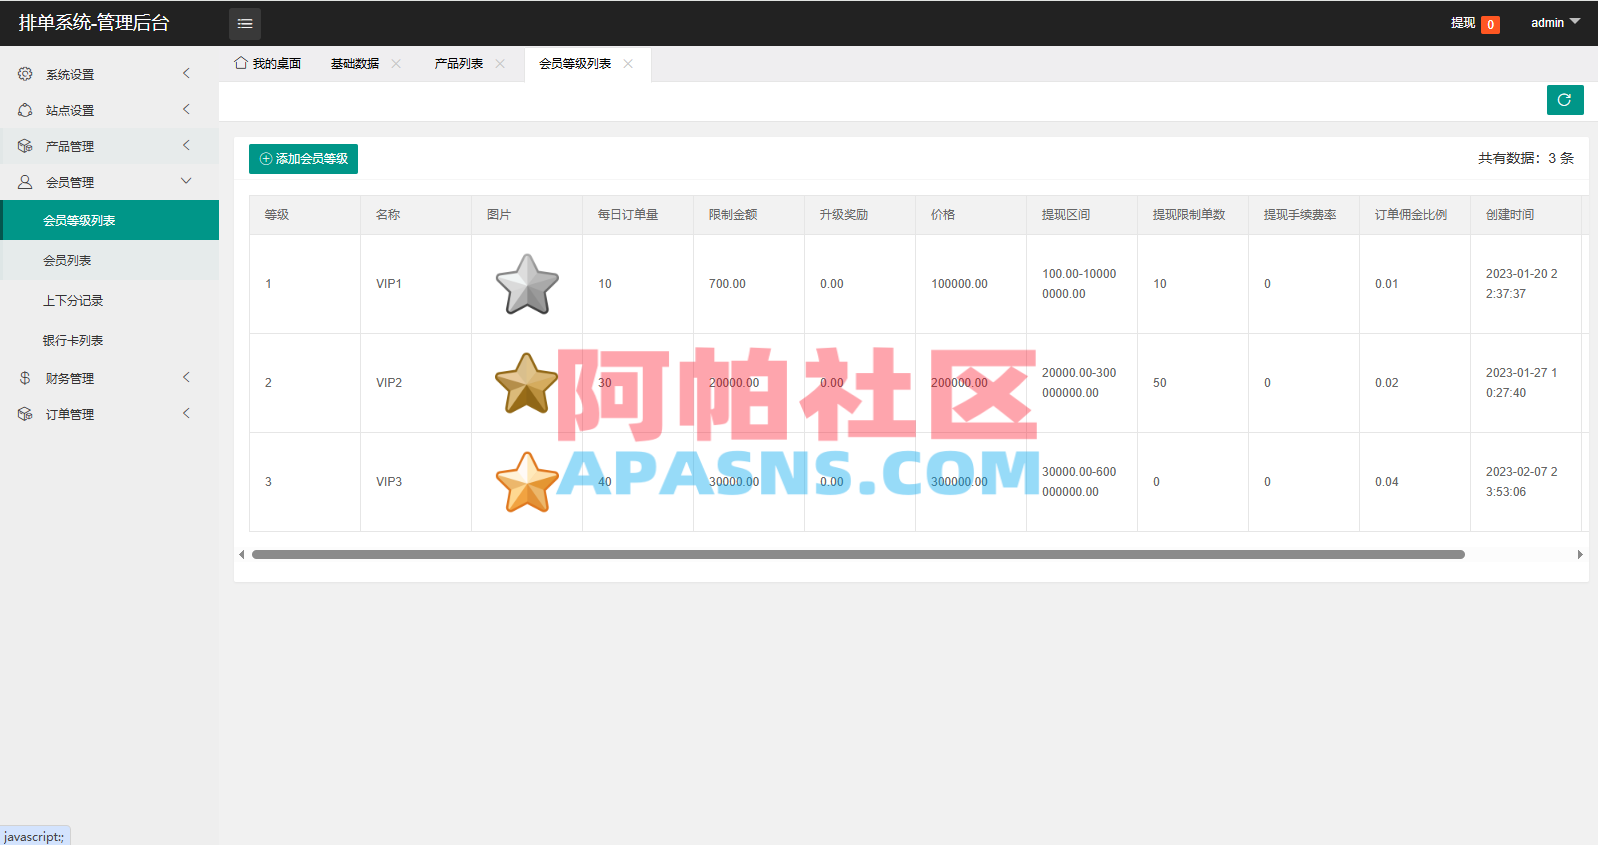Image resolution: width=1598 pixels, height=845 pixels.
Task: Expand the 财务管理 menu chevron
Action: coord(186,377)
